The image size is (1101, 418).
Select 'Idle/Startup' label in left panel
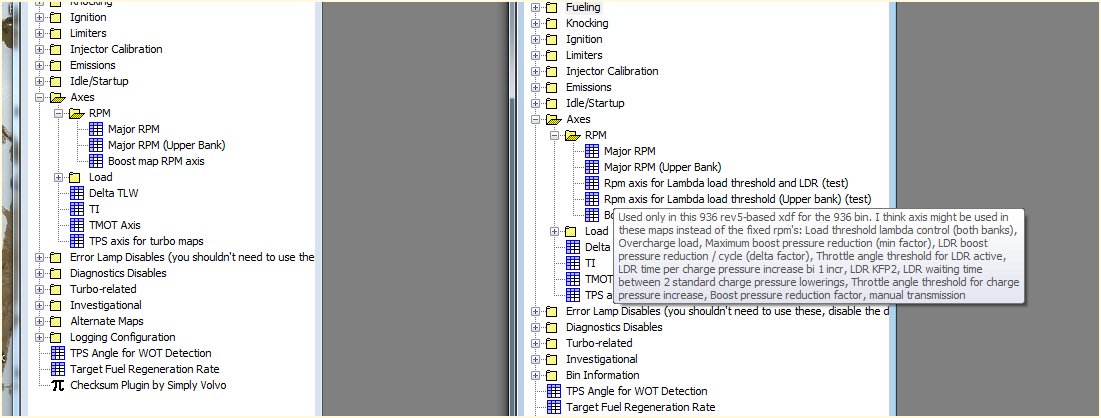pyautogui.click(x=99, y=81)
